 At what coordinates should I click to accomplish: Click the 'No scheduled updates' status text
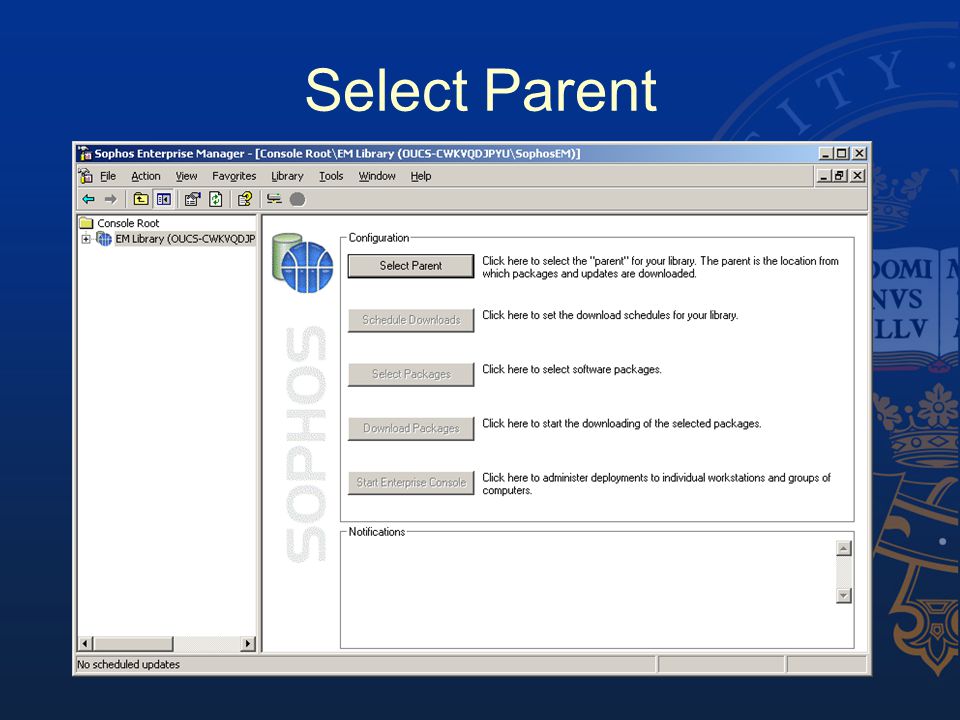pyautogui.click(x=128, y=664)
